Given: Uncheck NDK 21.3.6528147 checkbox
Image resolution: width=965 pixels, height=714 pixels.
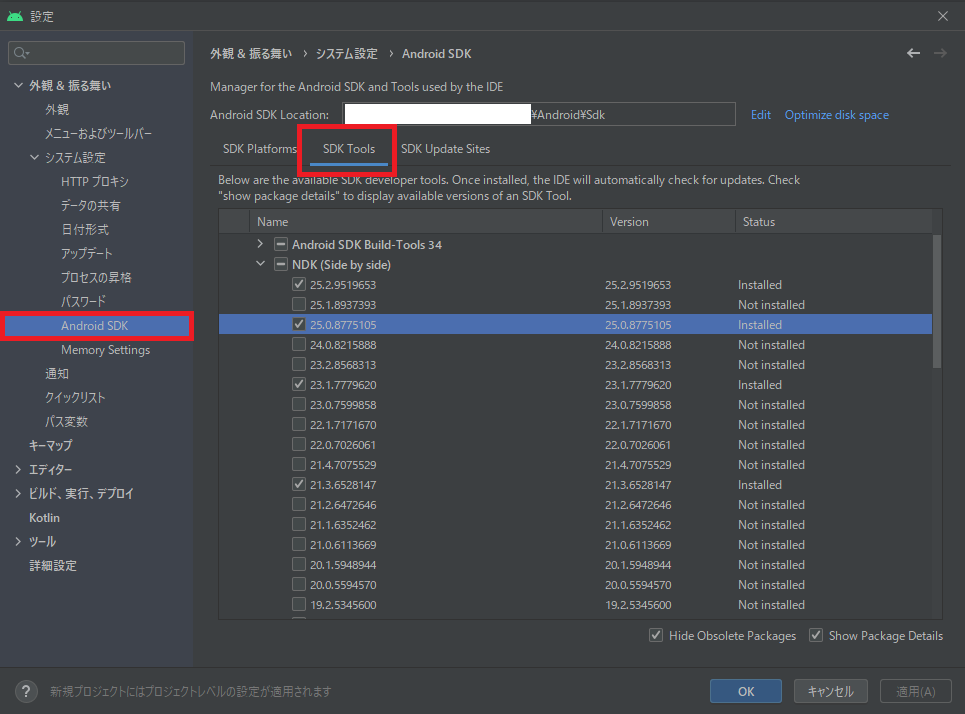Looking at the screenshot, I should pos(298,484).
